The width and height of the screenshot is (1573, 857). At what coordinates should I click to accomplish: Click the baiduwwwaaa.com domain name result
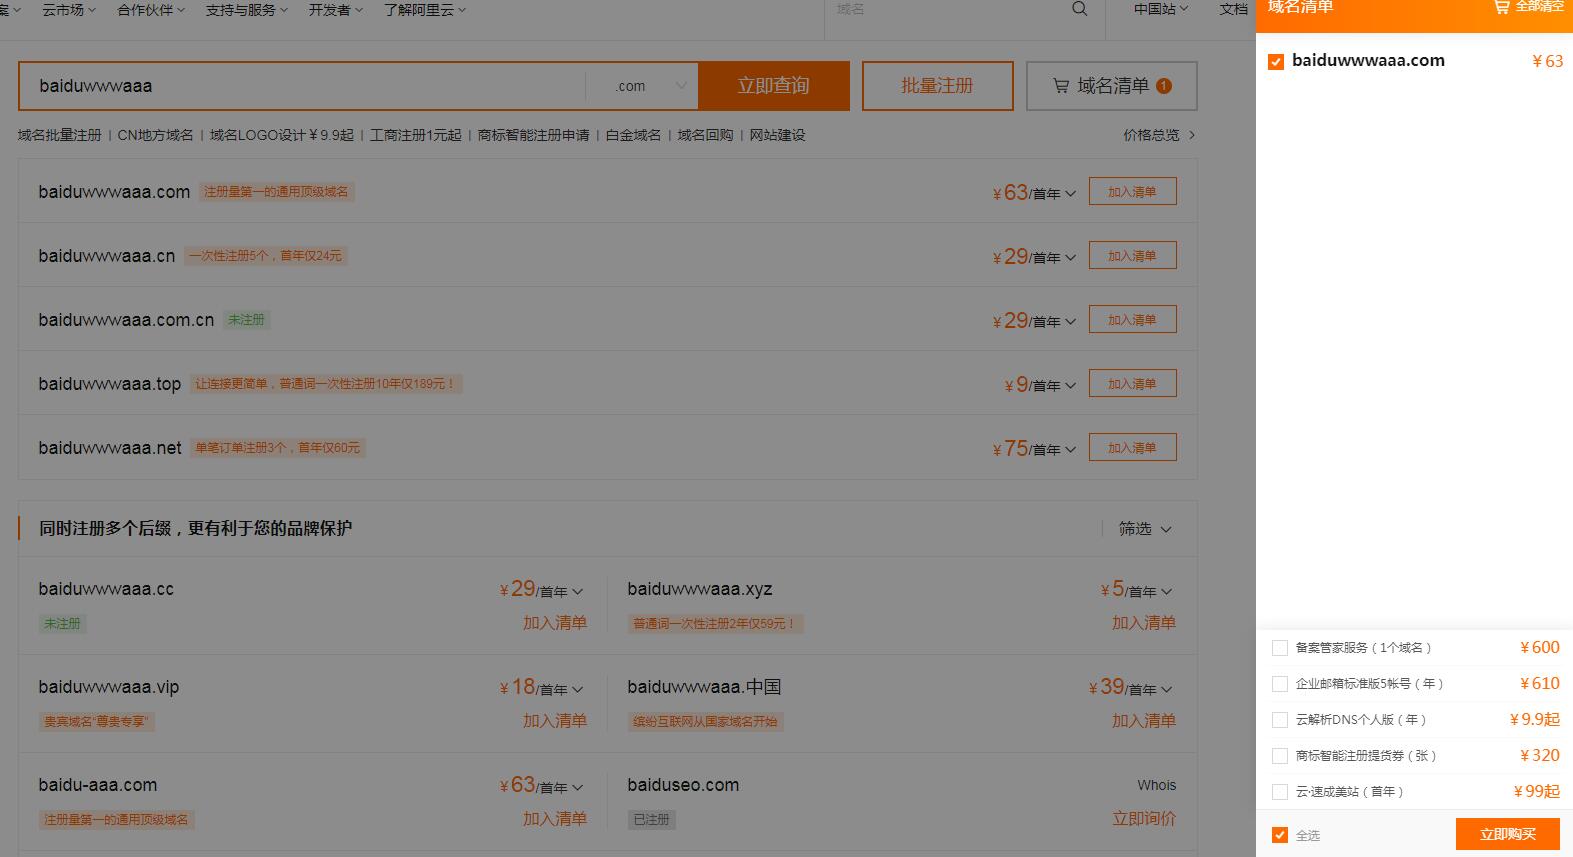(x=114, y=192)
